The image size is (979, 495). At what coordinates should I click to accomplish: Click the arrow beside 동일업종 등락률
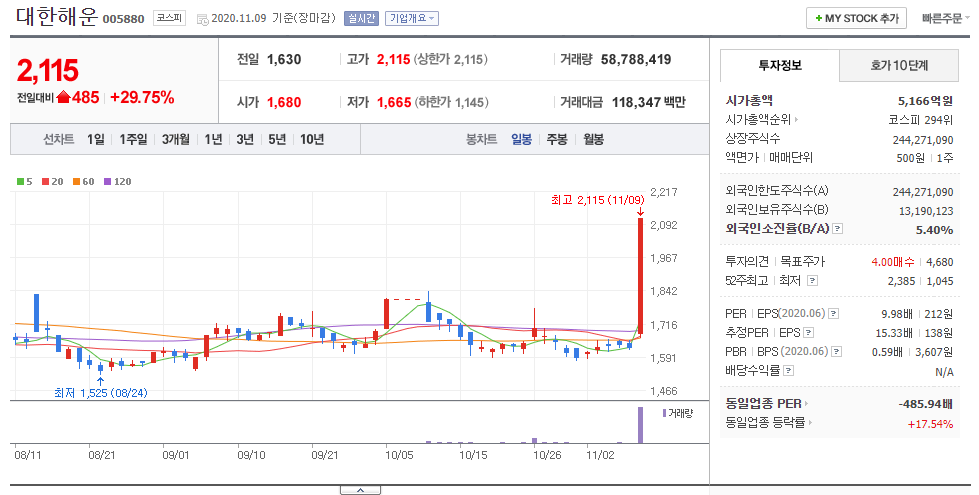point(810,423)
